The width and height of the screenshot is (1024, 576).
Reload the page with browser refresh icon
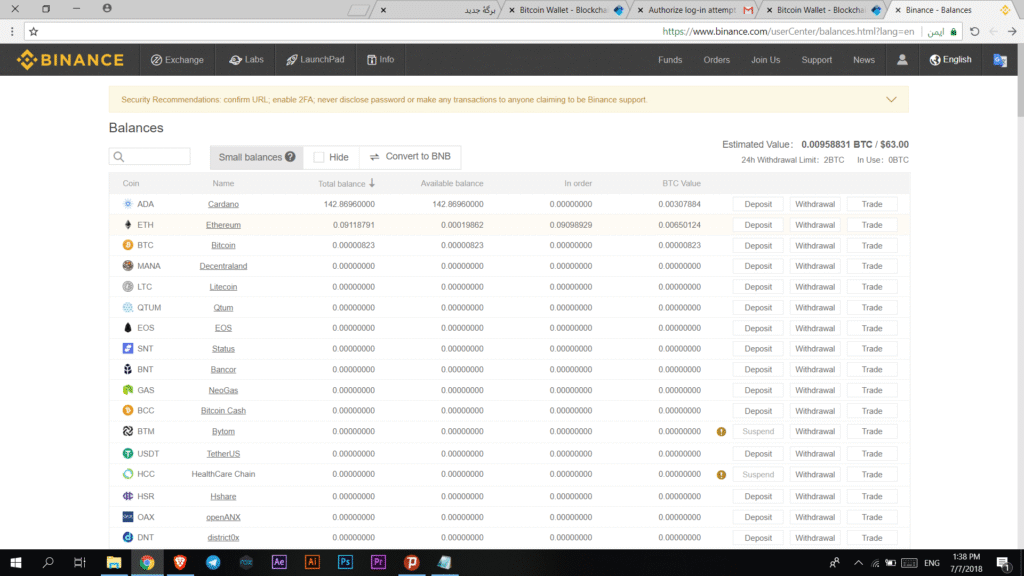pyautogui.click(x=974, y=31)
